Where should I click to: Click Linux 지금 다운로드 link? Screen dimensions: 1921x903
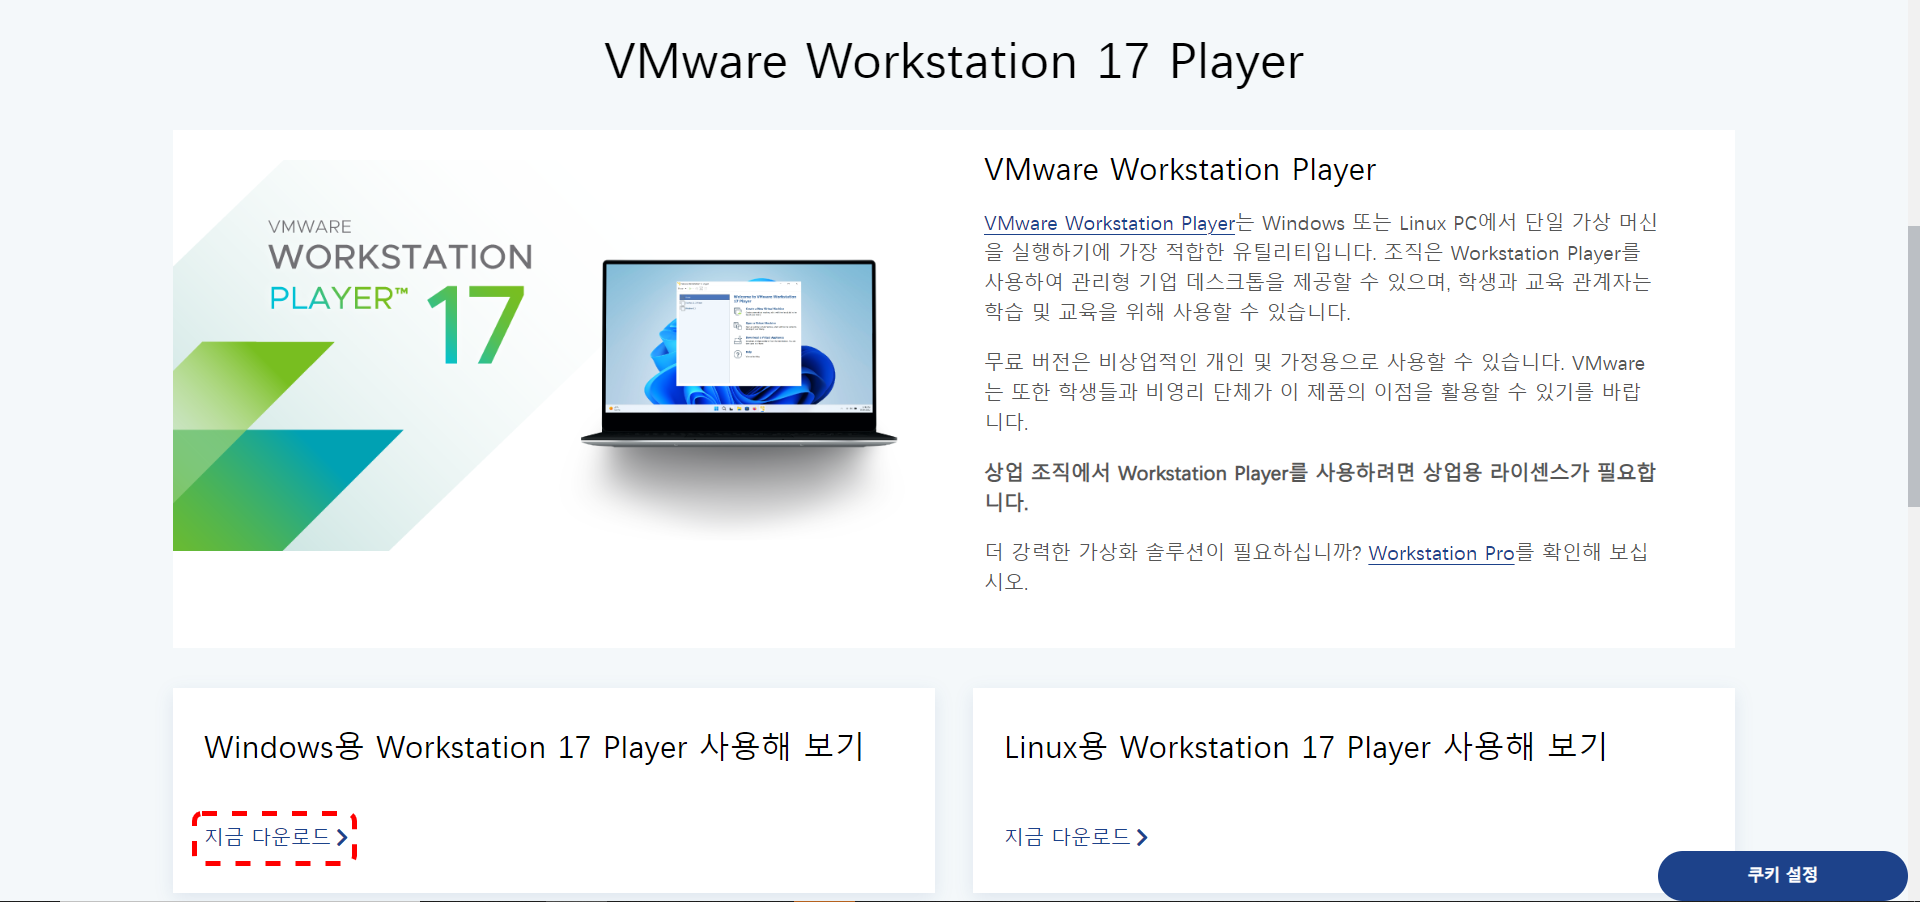point(1076,837)
